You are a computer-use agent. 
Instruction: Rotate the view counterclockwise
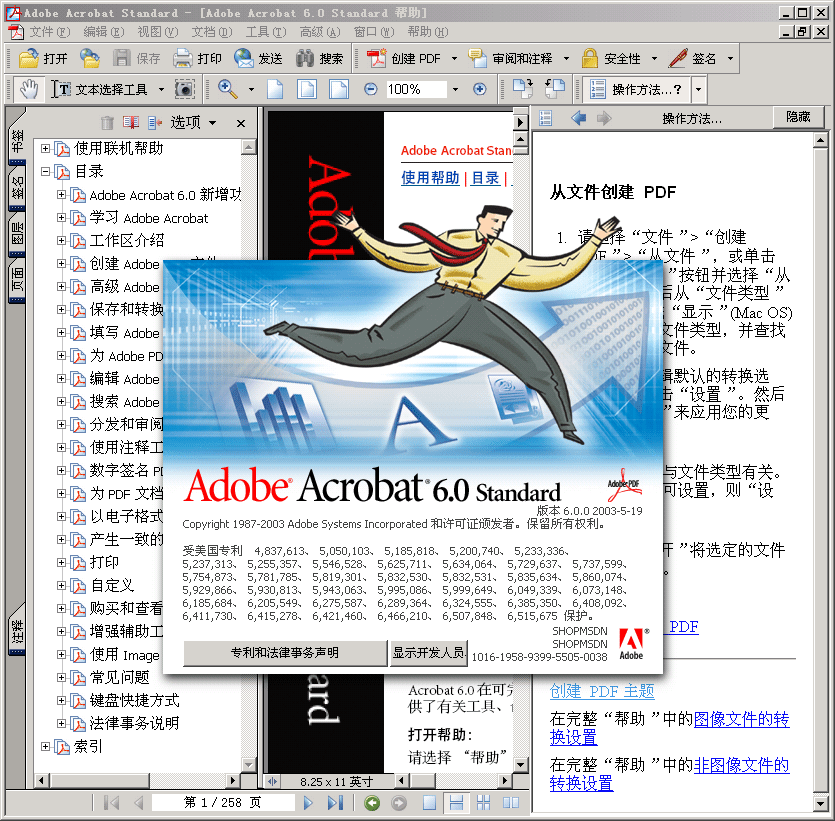pos(555,89)
